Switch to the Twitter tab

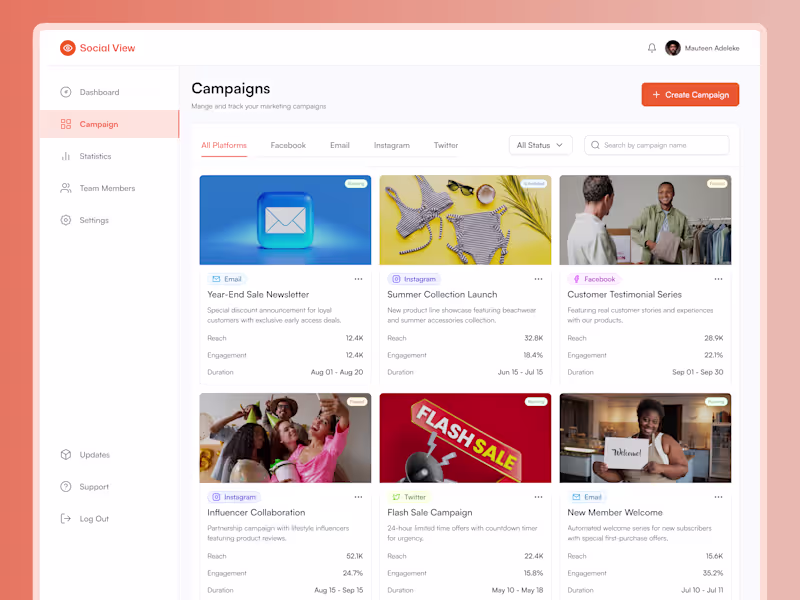[446, 145]
